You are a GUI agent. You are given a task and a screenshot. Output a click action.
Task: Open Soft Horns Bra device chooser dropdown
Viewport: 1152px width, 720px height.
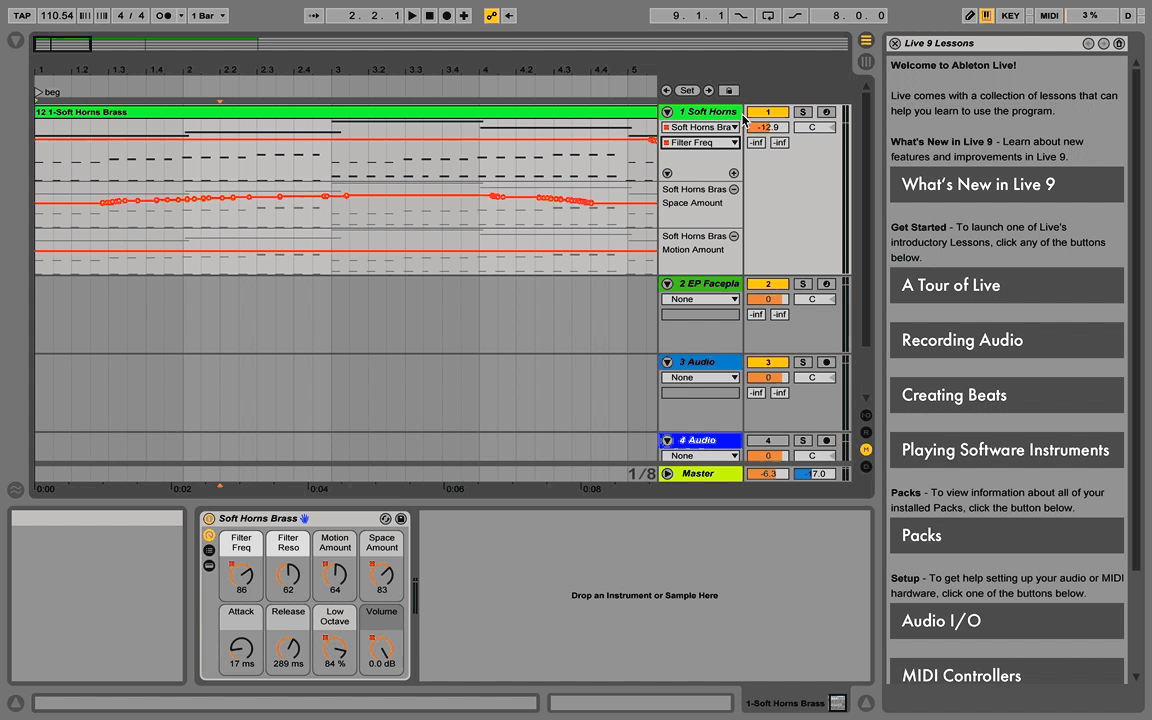[700, 127]
